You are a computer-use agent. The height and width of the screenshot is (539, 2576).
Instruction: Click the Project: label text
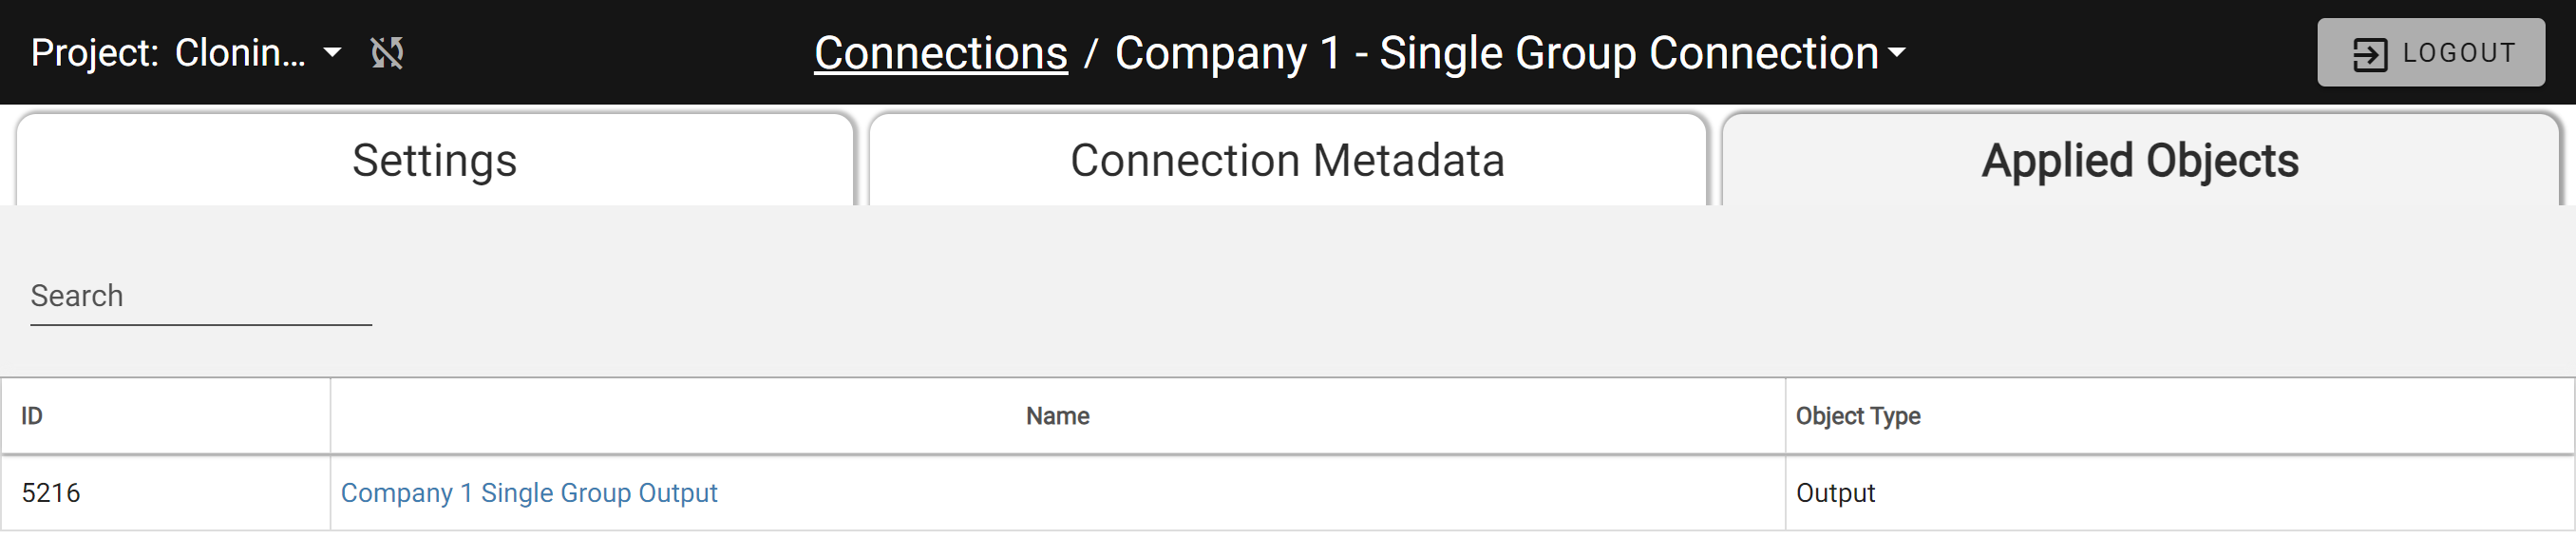[95, 53]
